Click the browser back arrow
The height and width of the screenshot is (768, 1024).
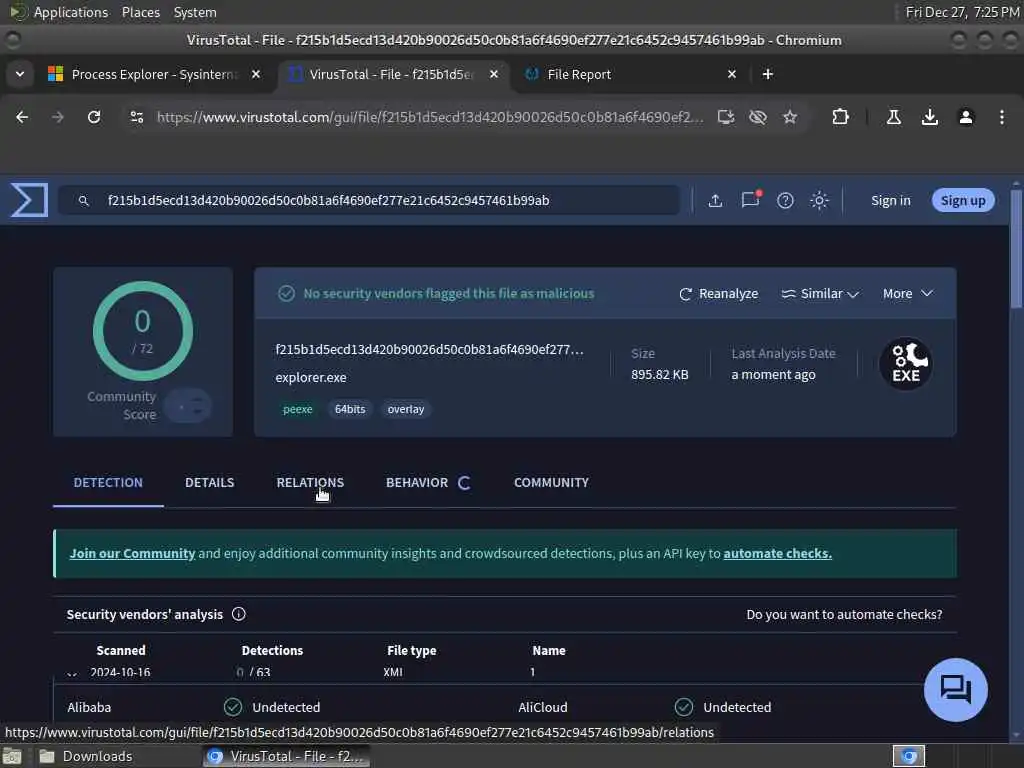coord(22,117)
